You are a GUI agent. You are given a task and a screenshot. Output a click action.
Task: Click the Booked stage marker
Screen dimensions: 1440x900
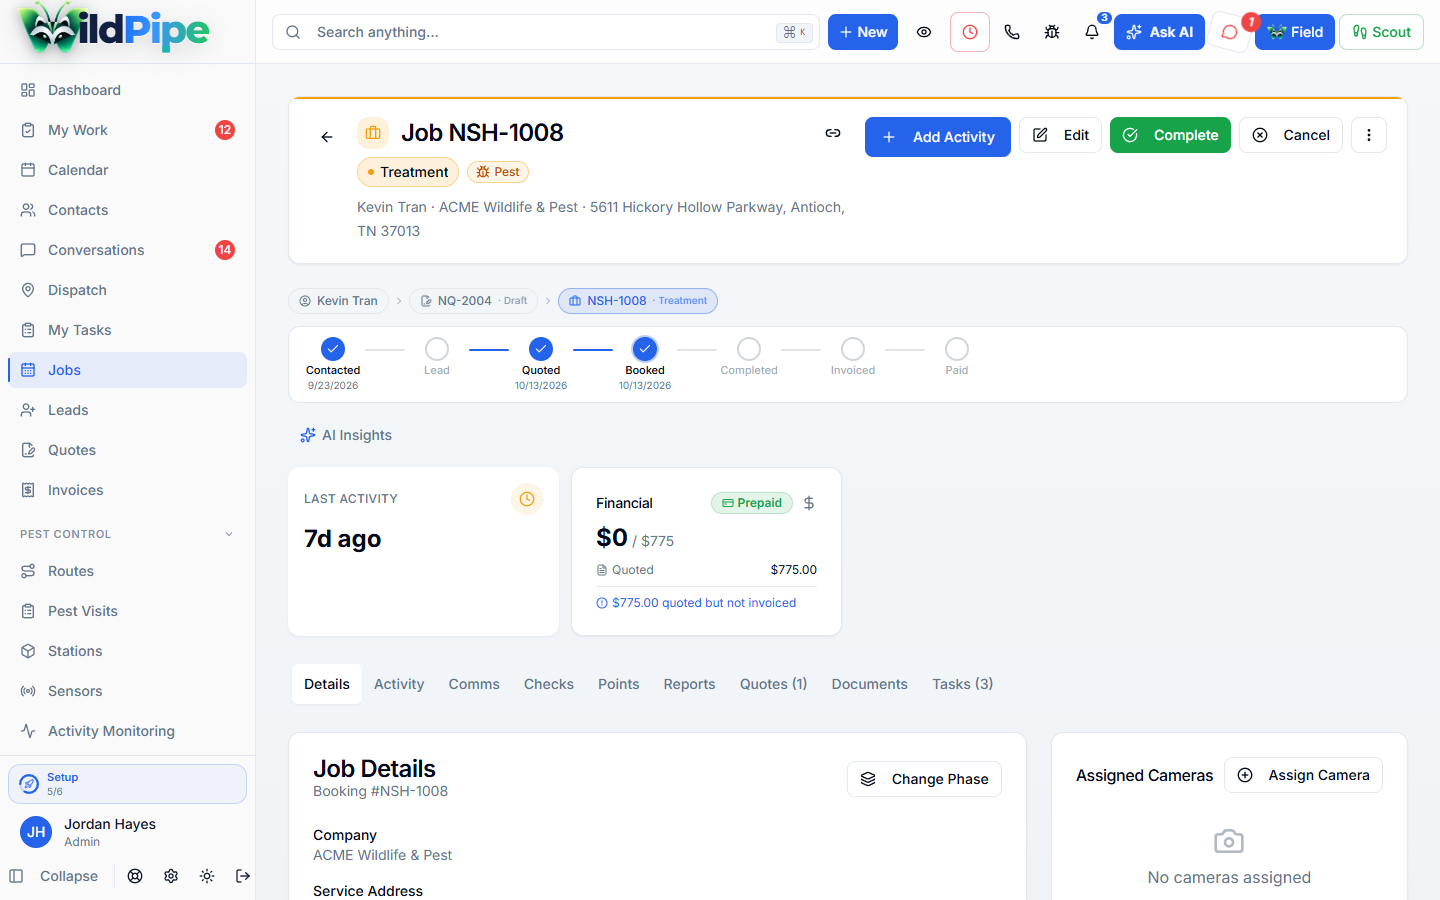(x=645, y=349)
